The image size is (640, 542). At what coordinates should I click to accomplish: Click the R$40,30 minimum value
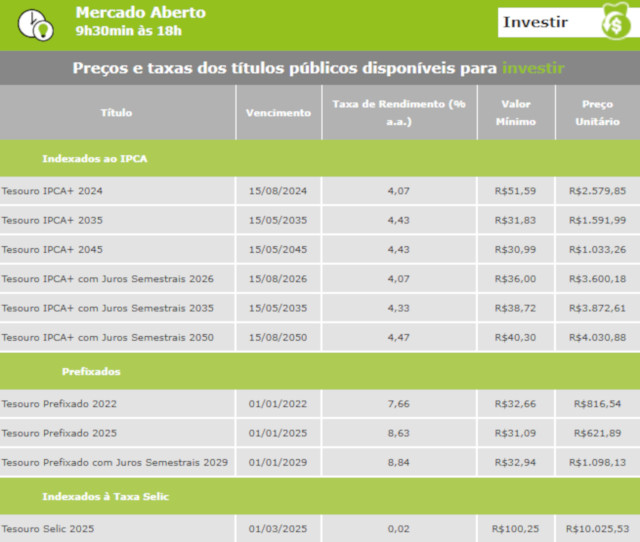point(515,338)
